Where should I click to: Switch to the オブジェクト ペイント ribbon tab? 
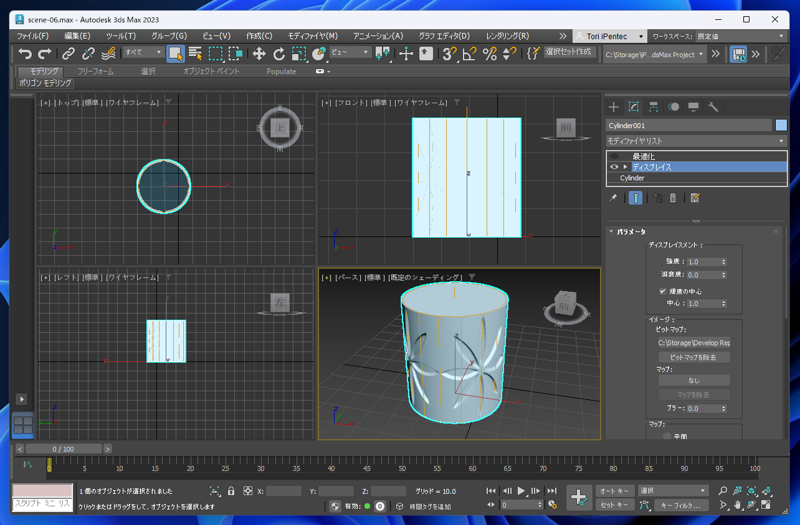pos(211,71)
